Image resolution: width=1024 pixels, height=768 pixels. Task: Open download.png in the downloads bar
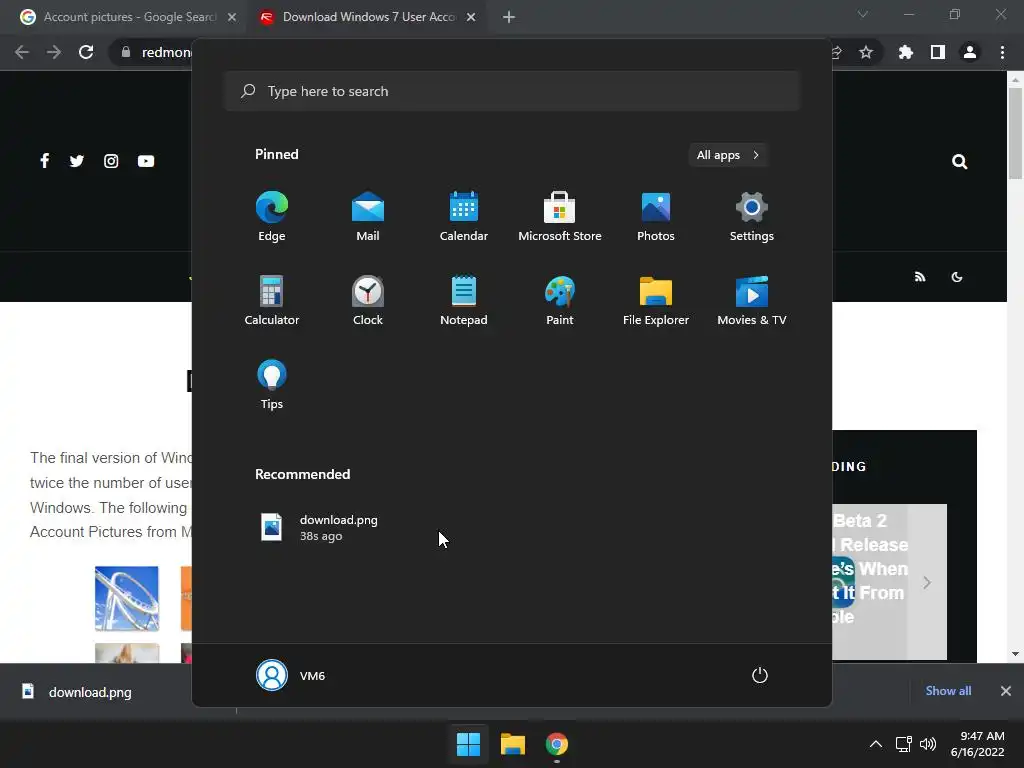point(77,692)
